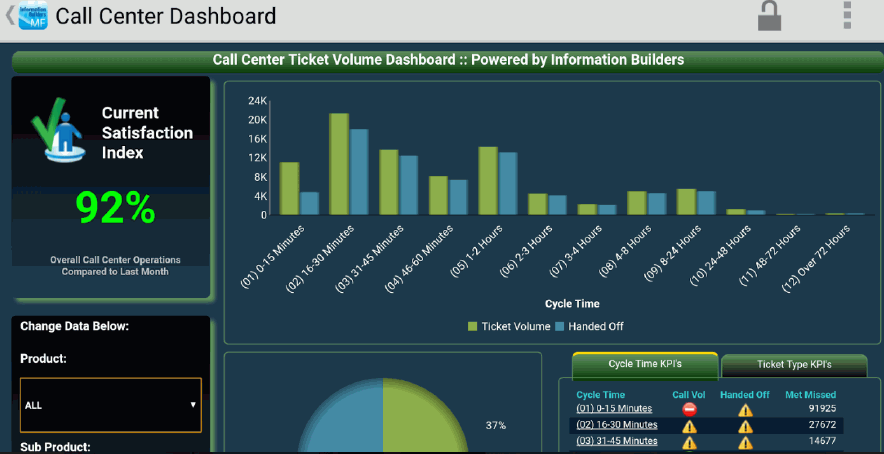Click the 37% pie chart label

tap(496, 425)
